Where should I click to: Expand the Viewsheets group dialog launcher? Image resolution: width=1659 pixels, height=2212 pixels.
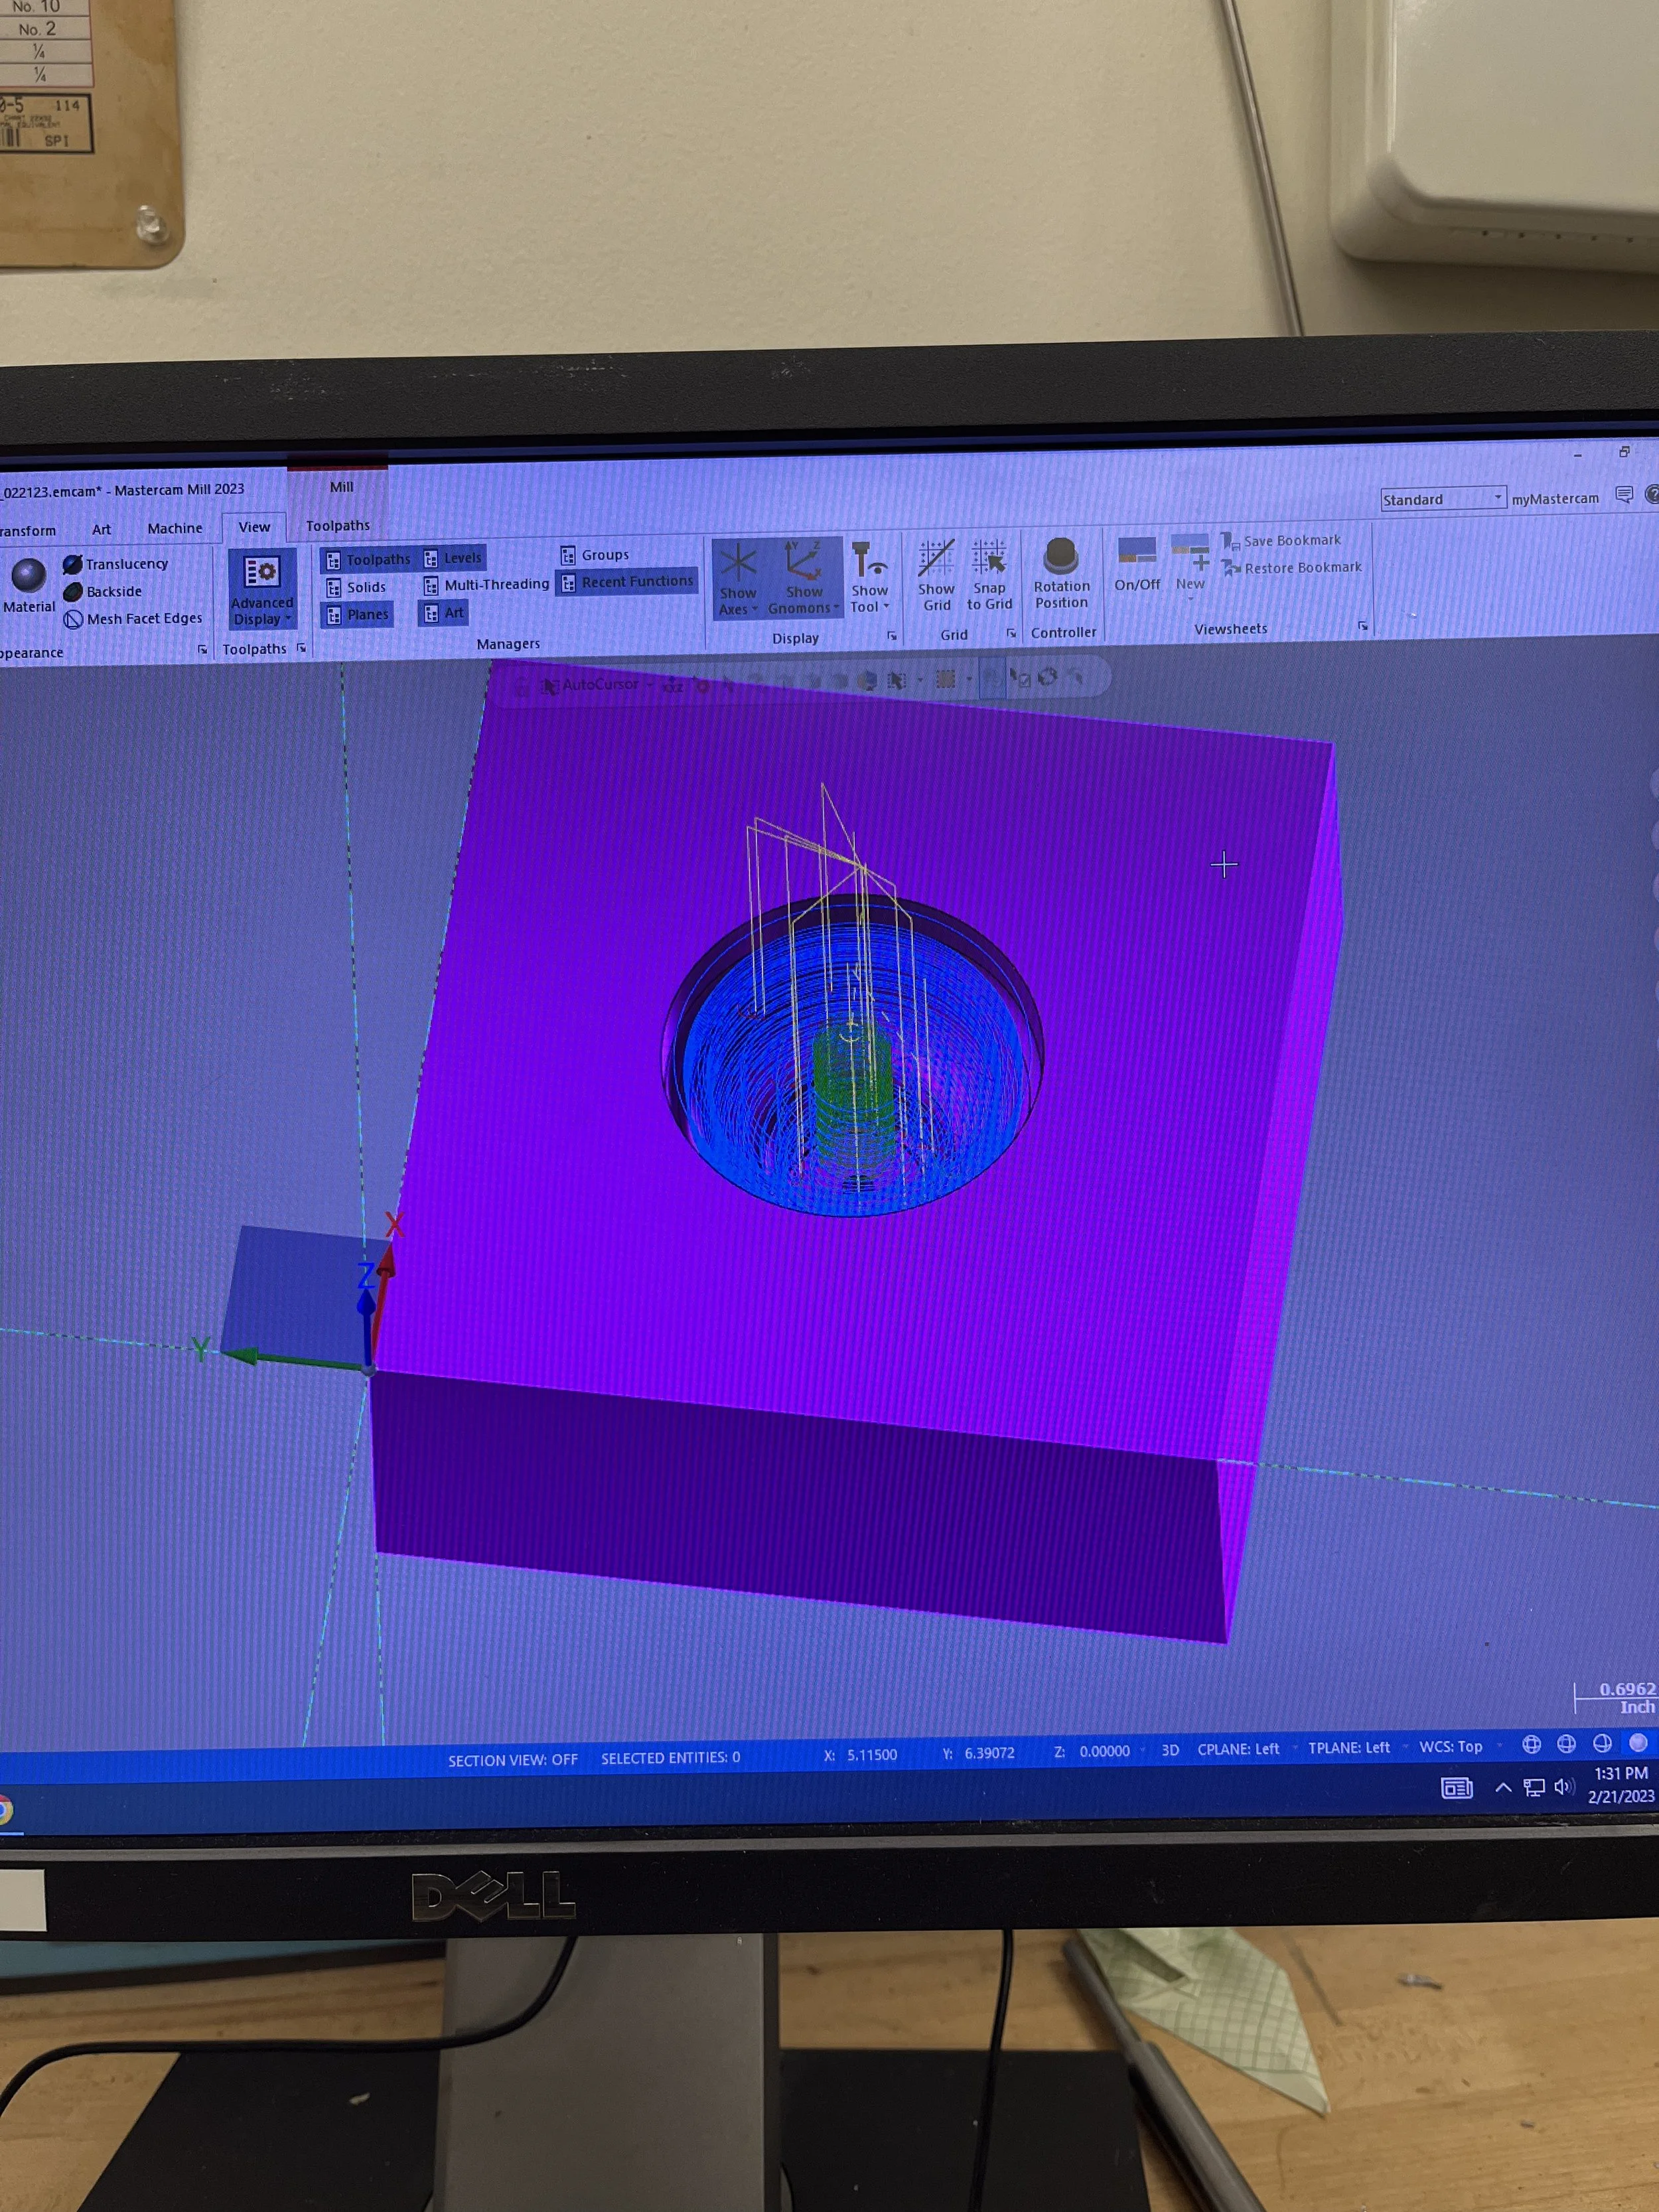[1362, 626]
